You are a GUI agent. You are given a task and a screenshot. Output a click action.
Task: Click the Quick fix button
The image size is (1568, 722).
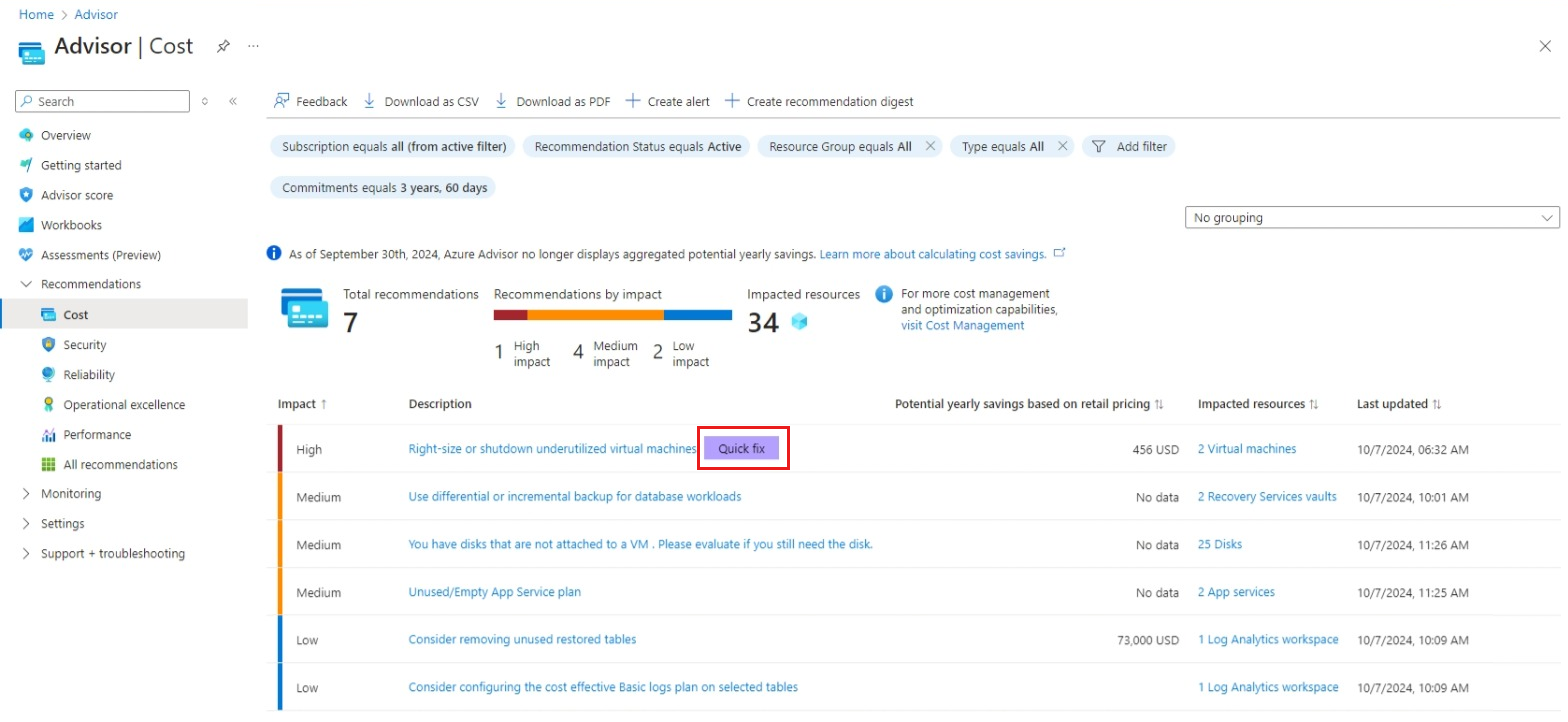pos(741,449)
